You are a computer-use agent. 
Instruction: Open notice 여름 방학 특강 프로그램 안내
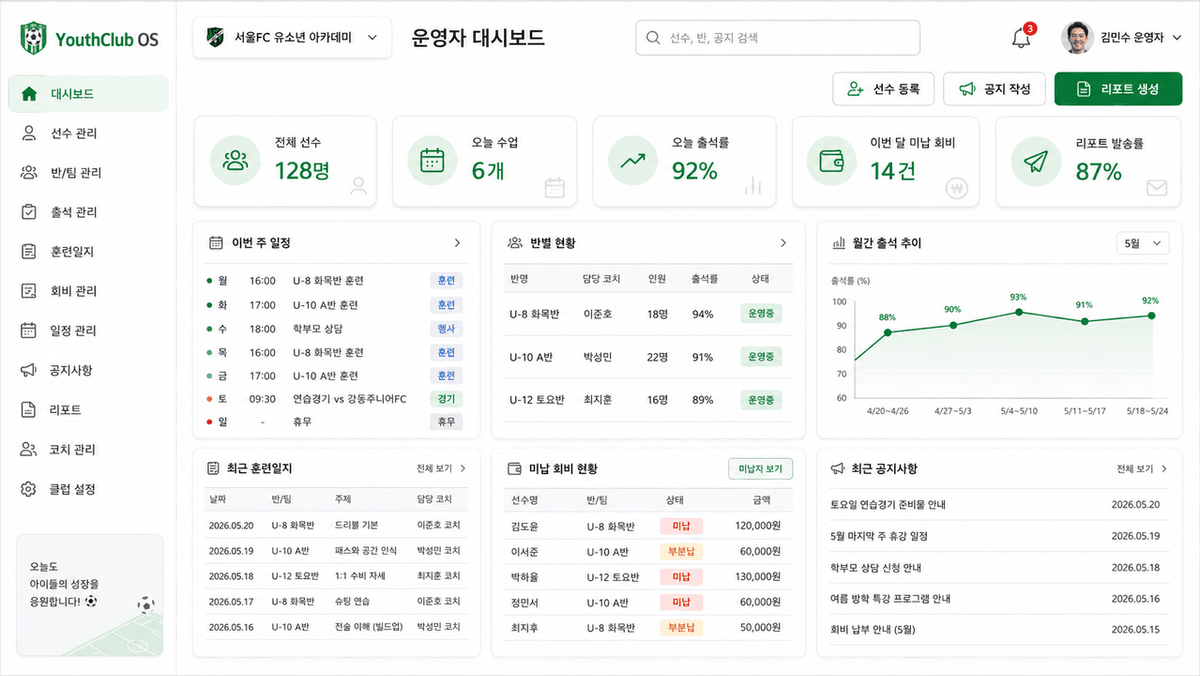point(890,599)
